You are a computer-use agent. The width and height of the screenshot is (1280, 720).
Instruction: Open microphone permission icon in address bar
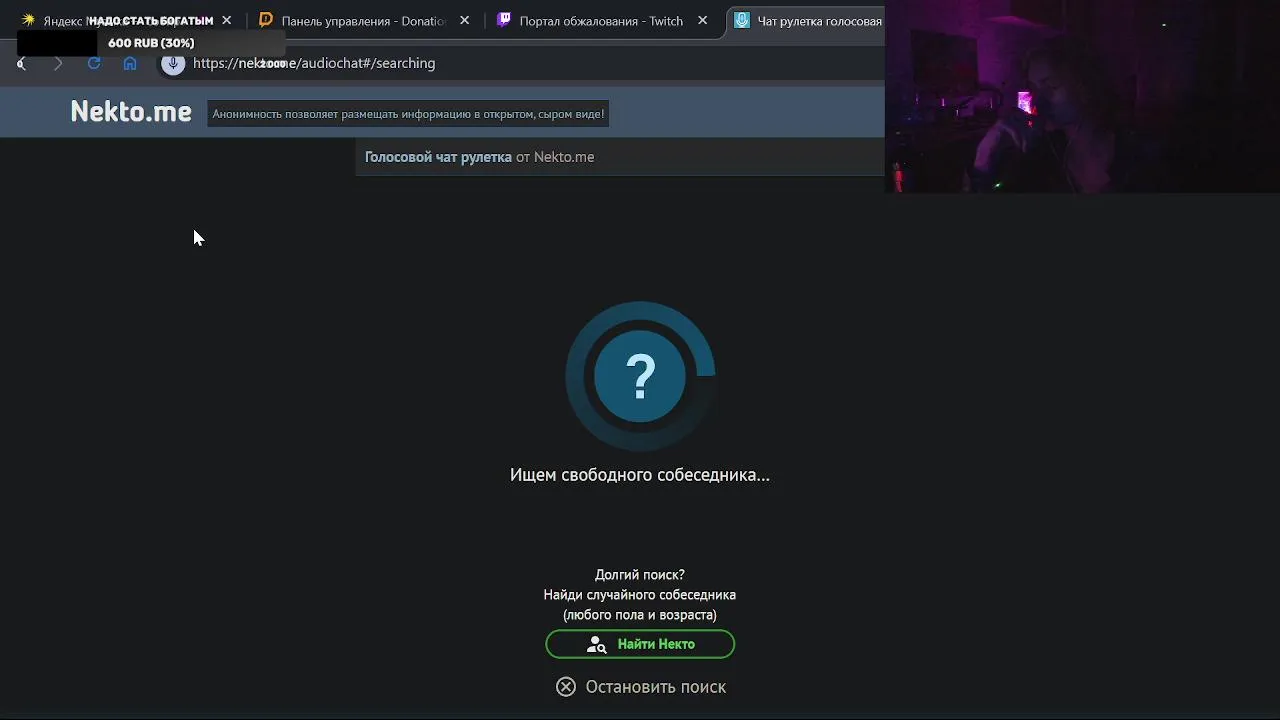[173, 63]
